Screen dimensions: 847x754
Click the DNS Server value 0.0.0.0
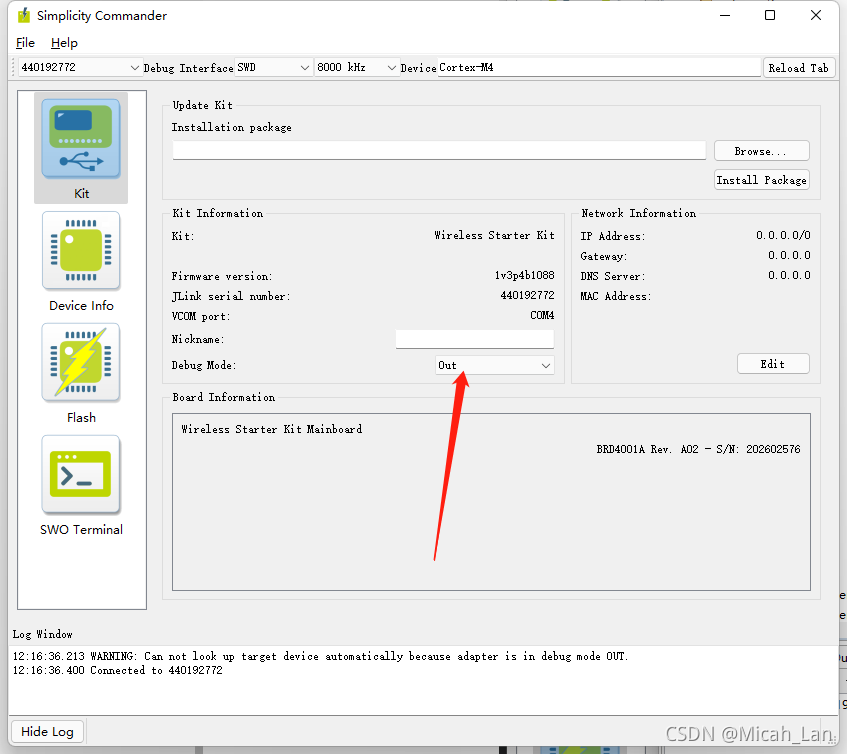tap(789, 275)
